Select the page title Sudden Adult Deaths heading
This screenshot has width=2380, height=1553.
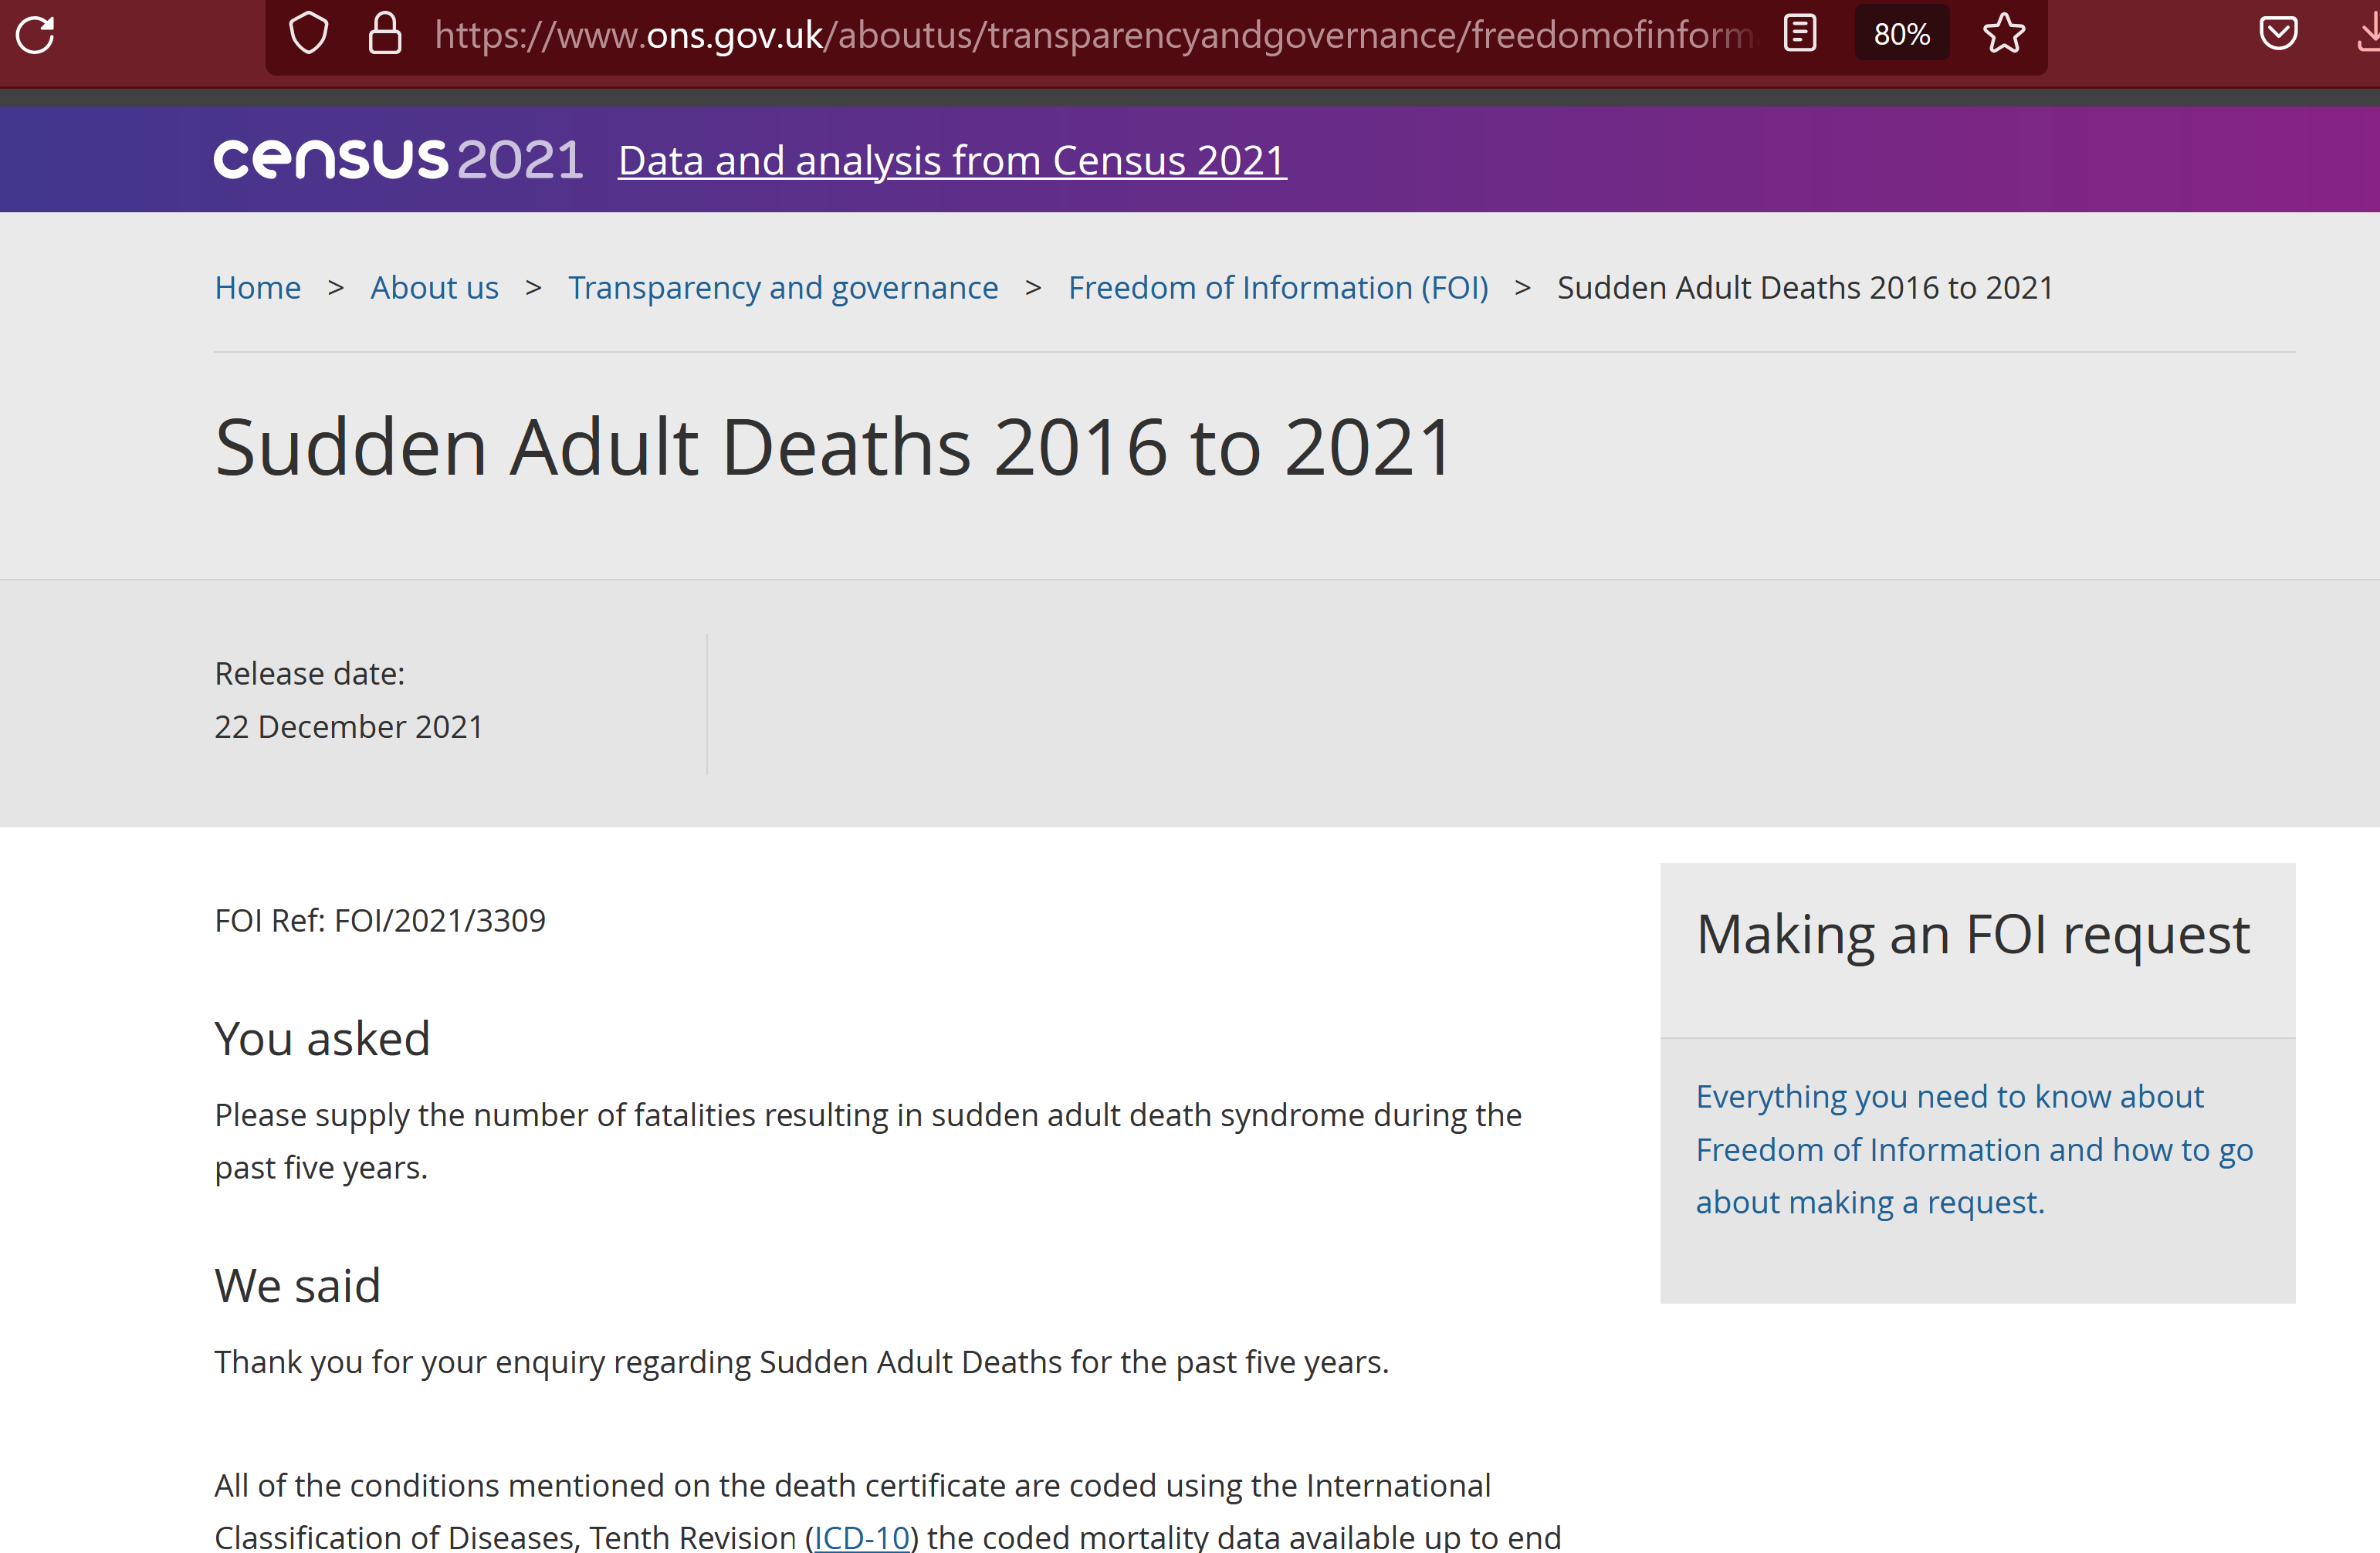(833, 447)
